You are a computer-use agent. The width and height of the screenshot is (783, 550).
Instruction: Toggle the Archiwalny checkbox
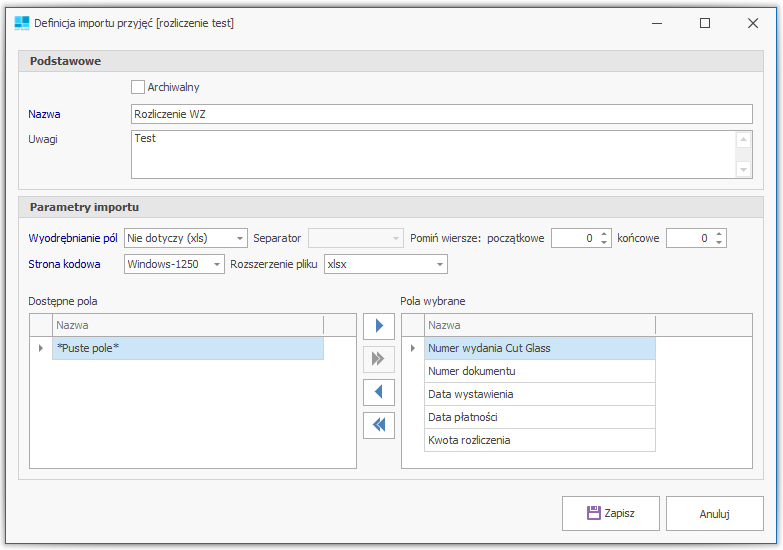[138, 87]
